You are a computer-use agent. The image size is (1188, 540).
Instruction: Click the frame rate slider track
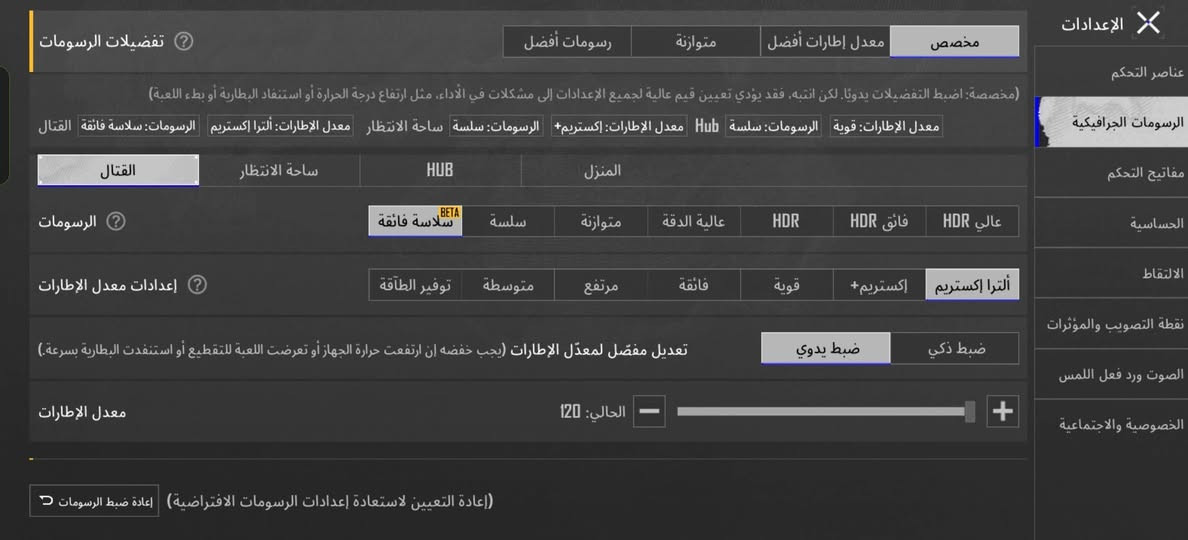pyautogui.click(x=826, y=411)
